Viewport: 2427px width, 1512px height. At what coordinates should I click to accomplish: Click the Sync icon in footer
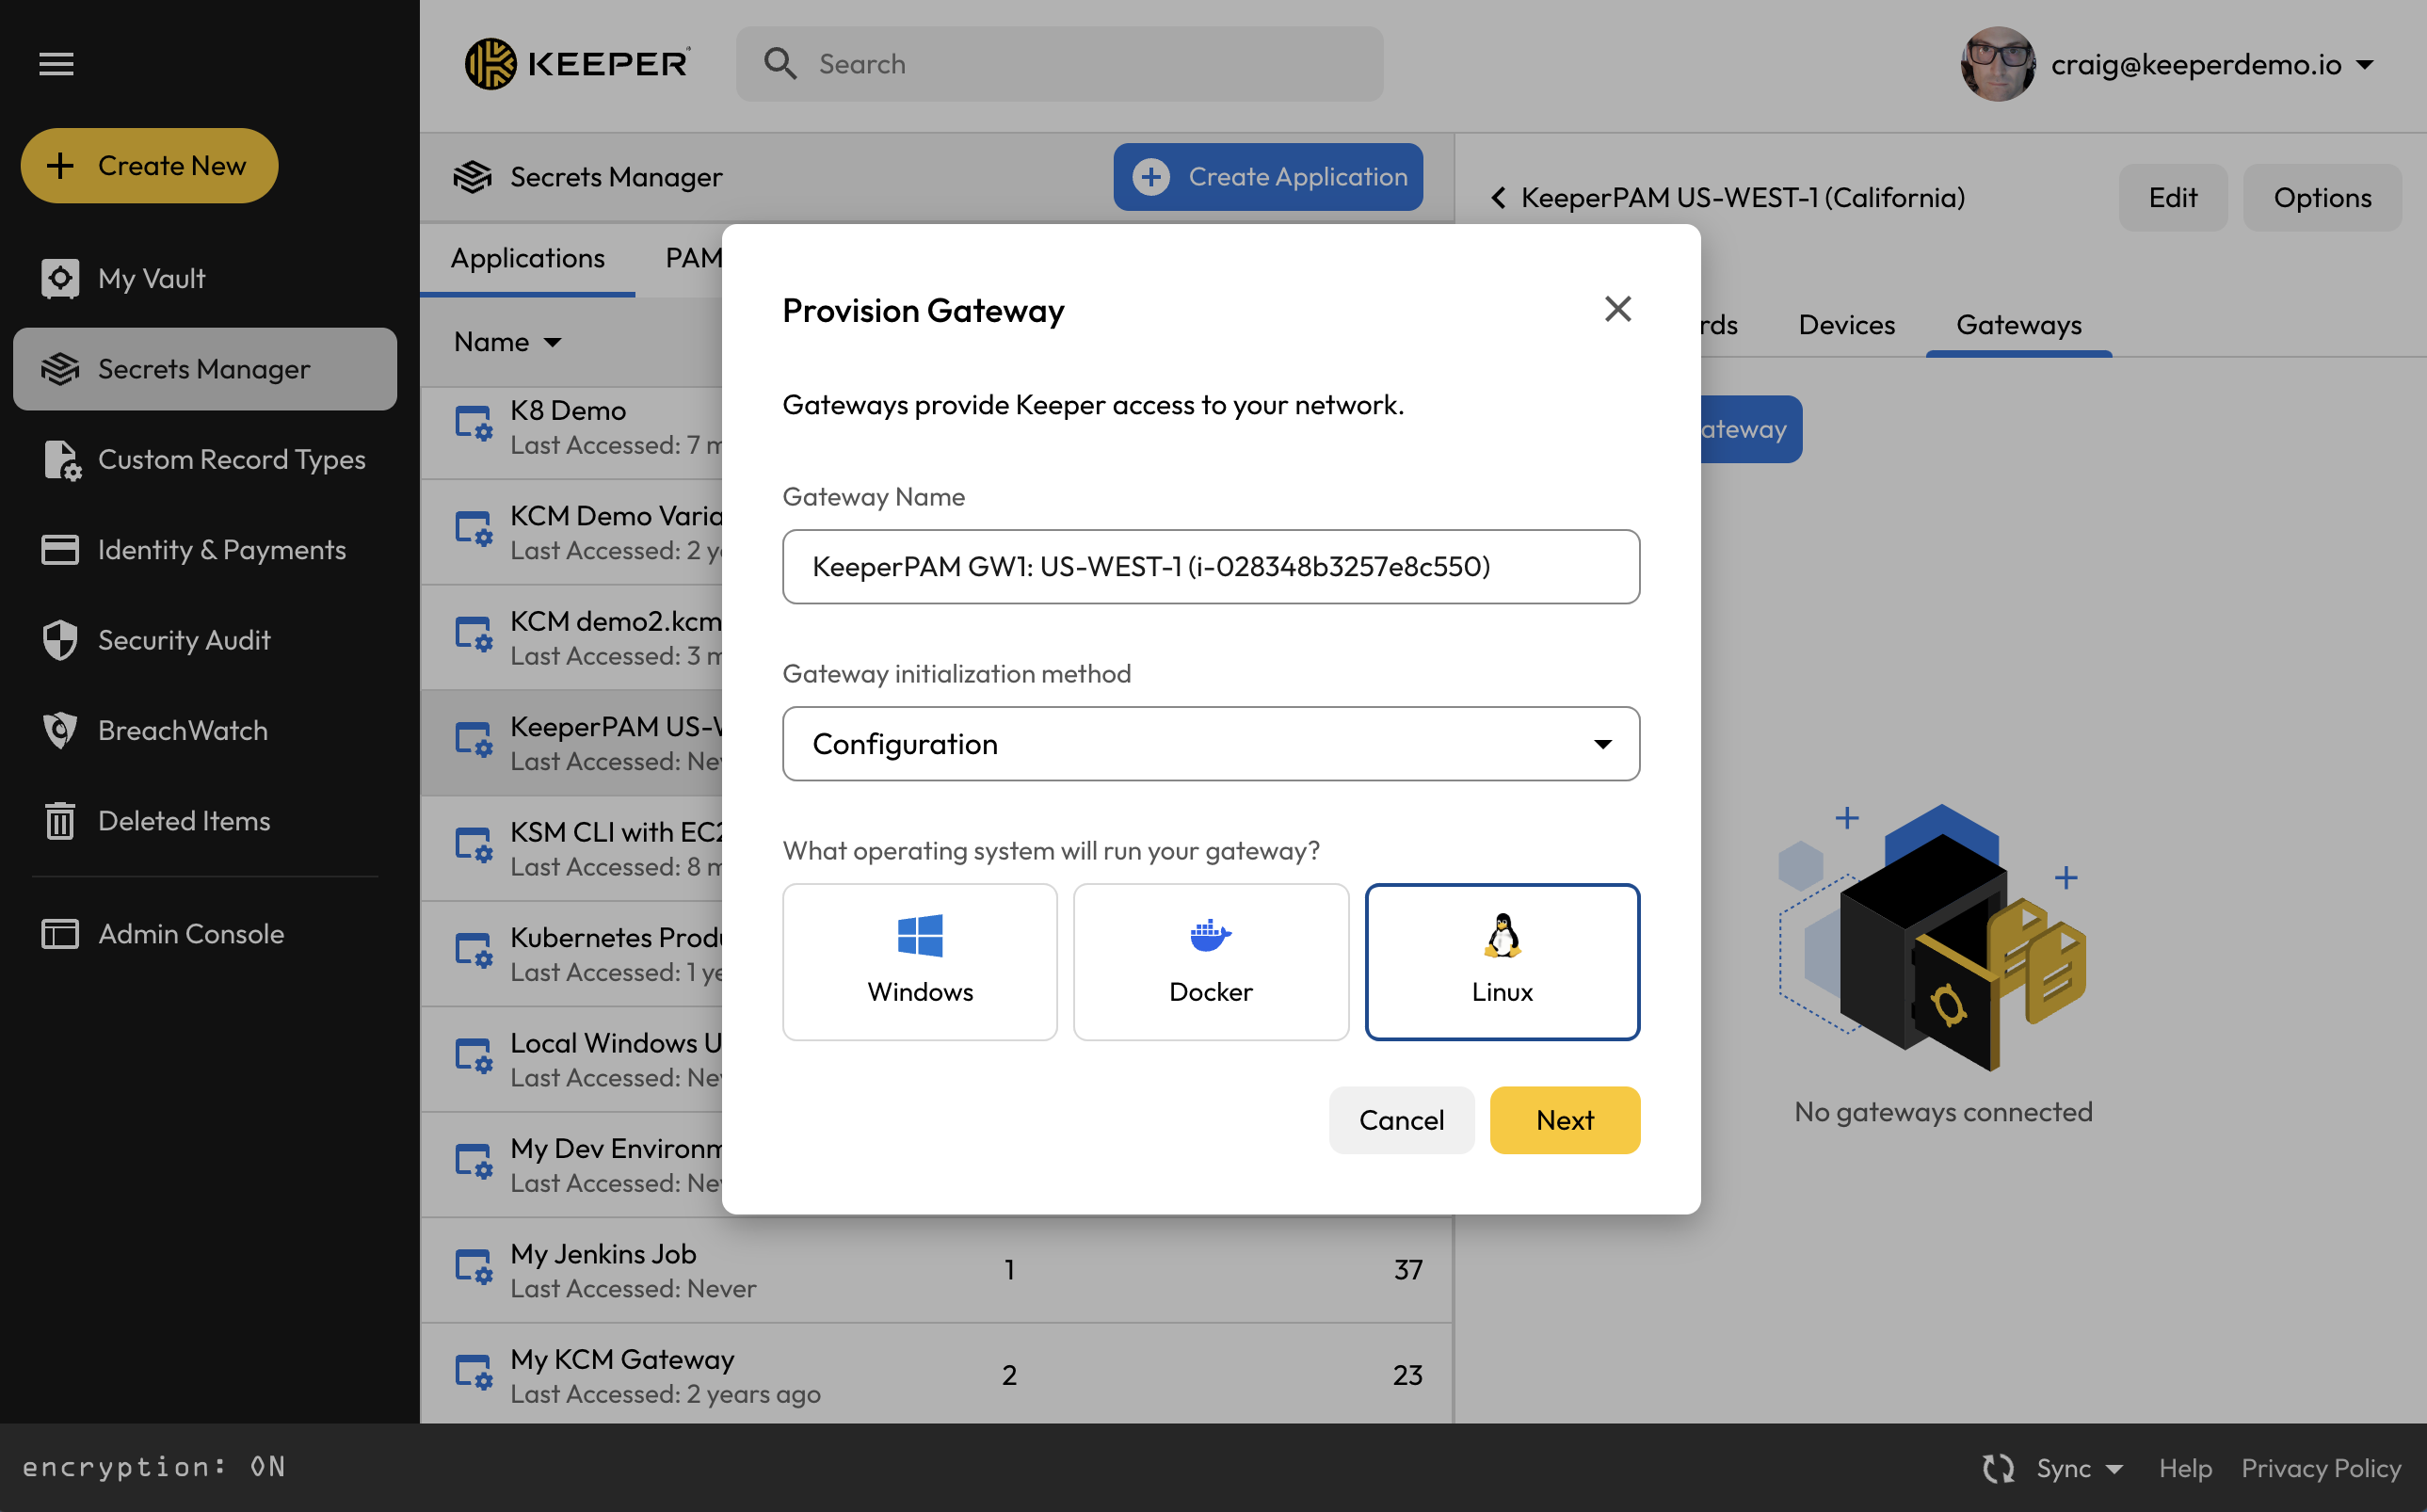coord(1997,1467)
